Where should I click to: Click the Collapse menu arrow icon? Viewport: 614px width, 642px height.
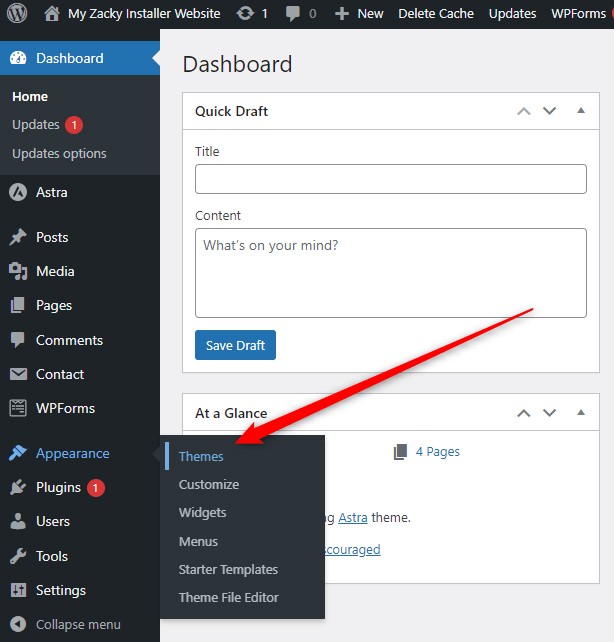[x=18, y=624]
